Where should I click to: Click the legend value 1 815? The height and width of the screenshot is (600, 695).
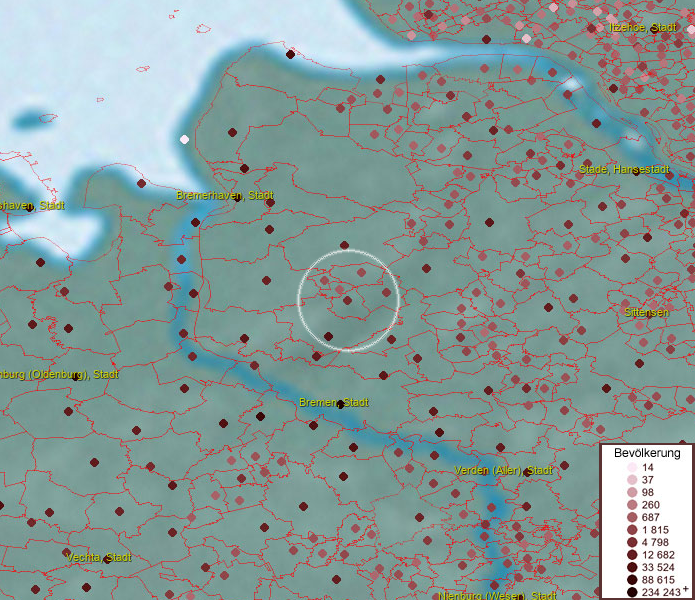[656, 530]
